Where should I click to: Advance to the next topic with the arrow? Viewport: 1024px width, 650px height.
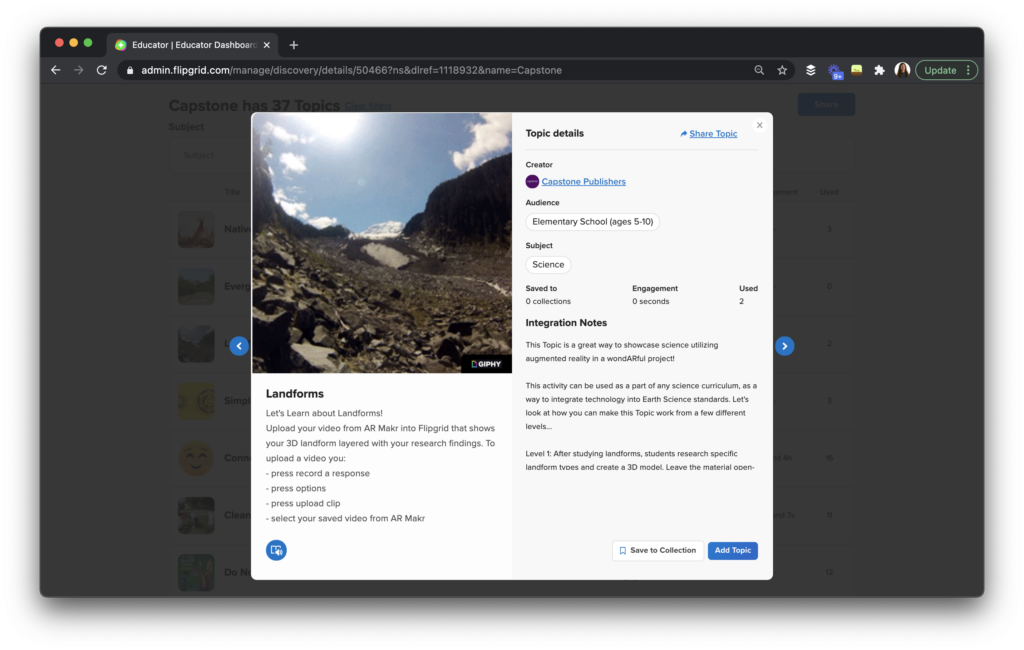pyautogui.click(x=784, y=345)
